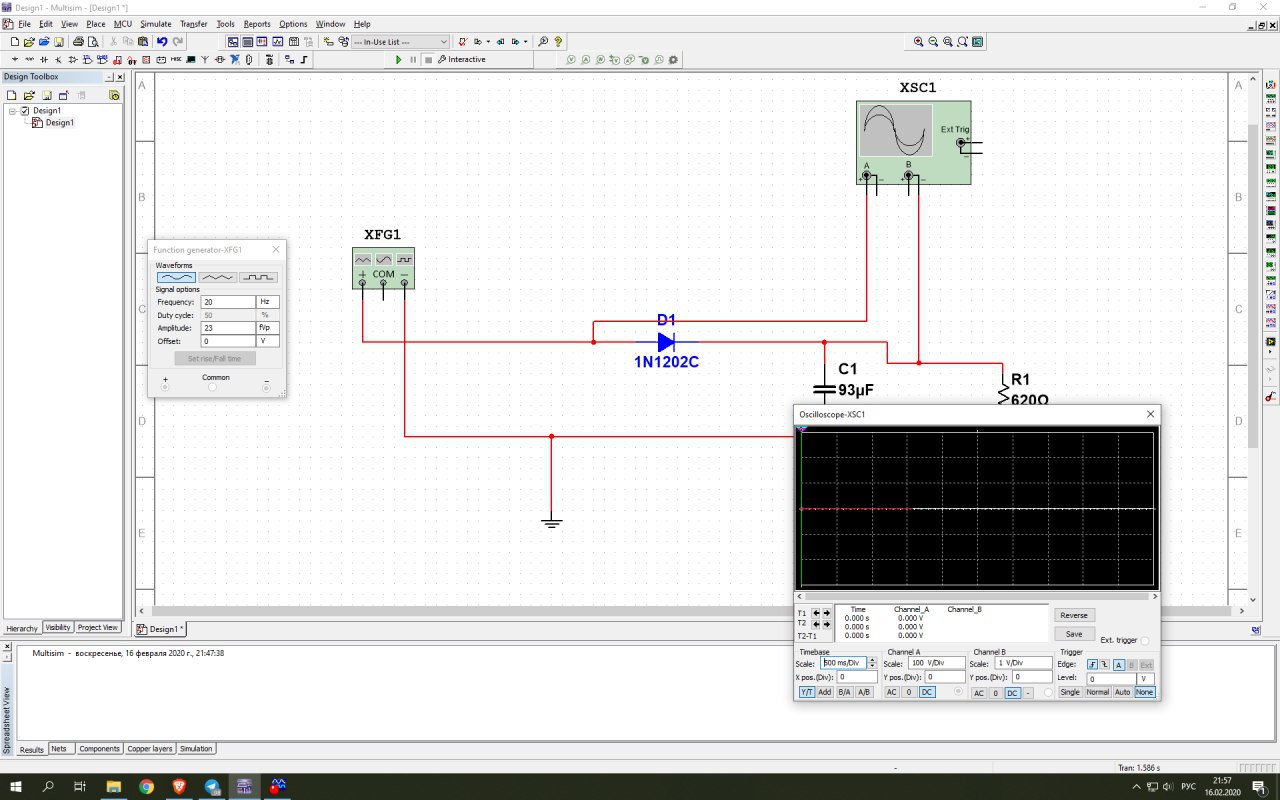Open Simulate menu
This screenshot has width=1280, height=800.
[155, 24]
